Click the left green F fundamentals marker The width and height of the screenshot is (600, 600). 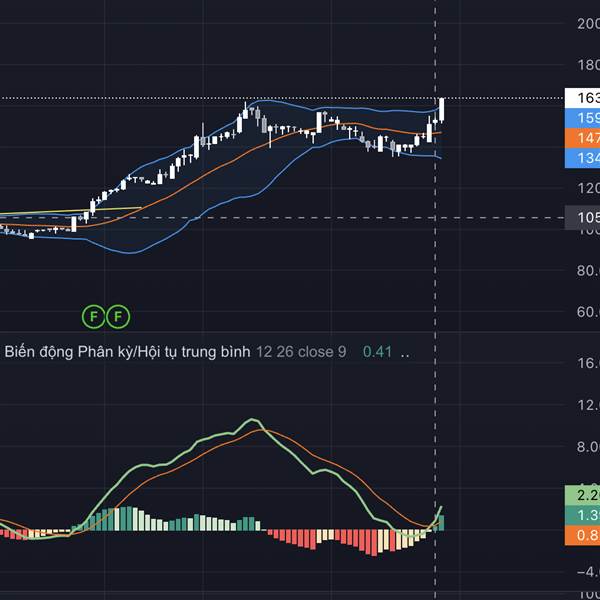pyautogui.click(x=93, y=316)
